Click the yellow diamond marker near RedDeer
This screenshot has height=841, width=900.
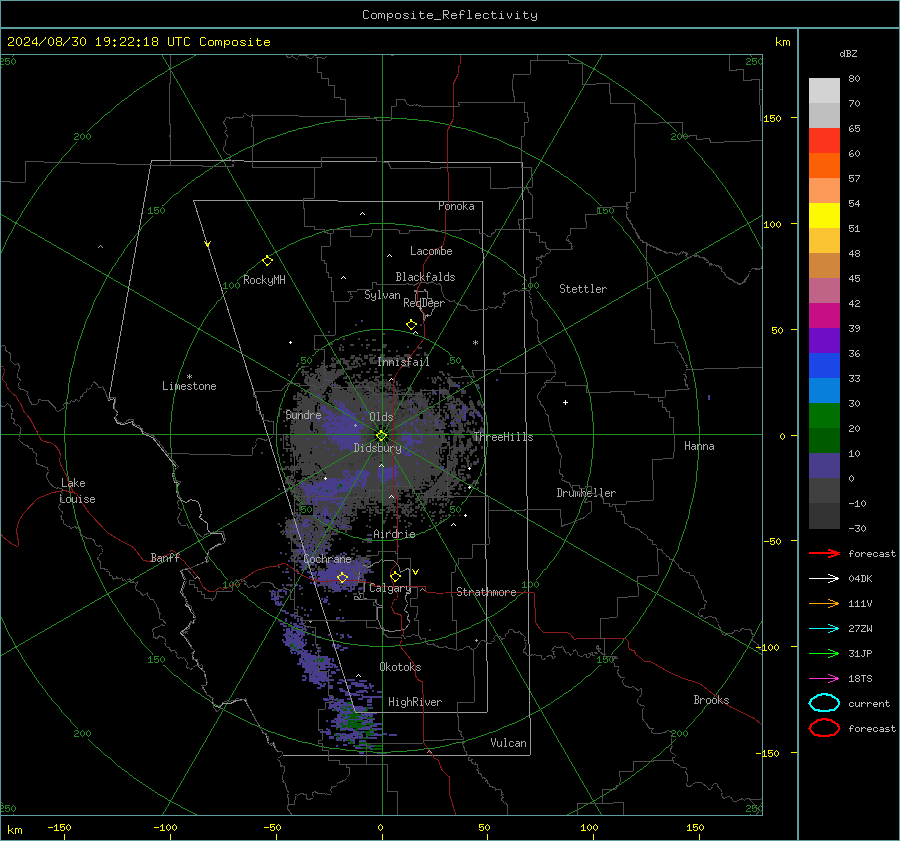tap(412, 325)
